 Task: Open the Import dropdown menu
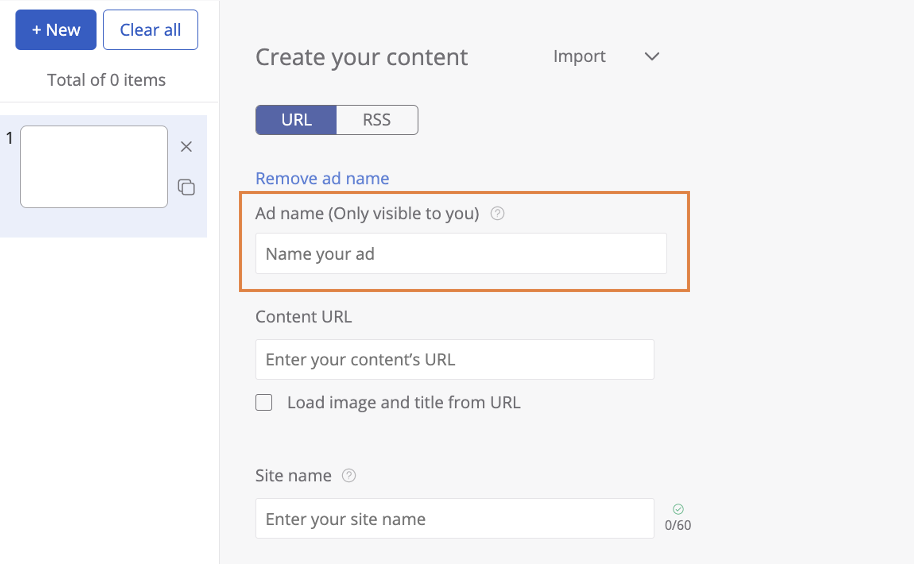580,56
